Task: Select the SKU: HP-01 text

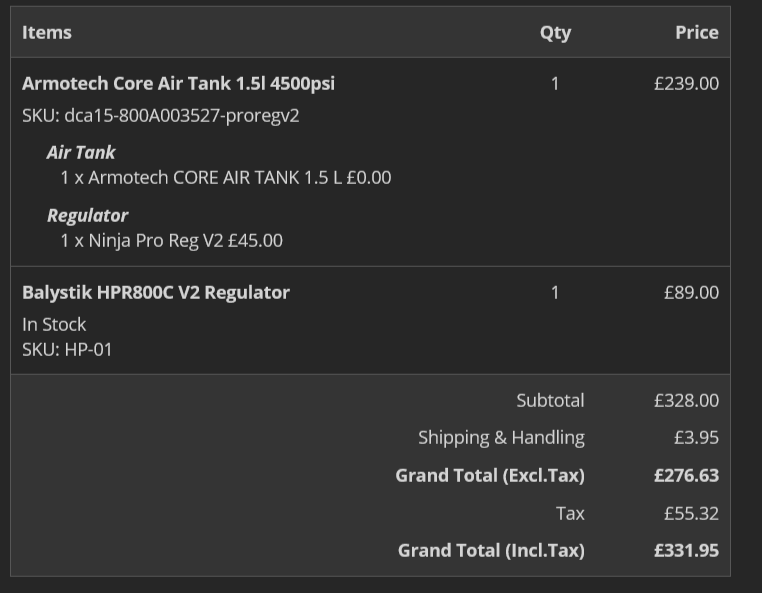Action: [67, 349]
